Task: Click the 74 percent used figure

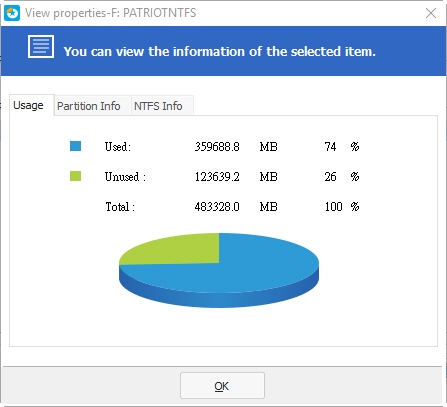Action: pos(330,146)
